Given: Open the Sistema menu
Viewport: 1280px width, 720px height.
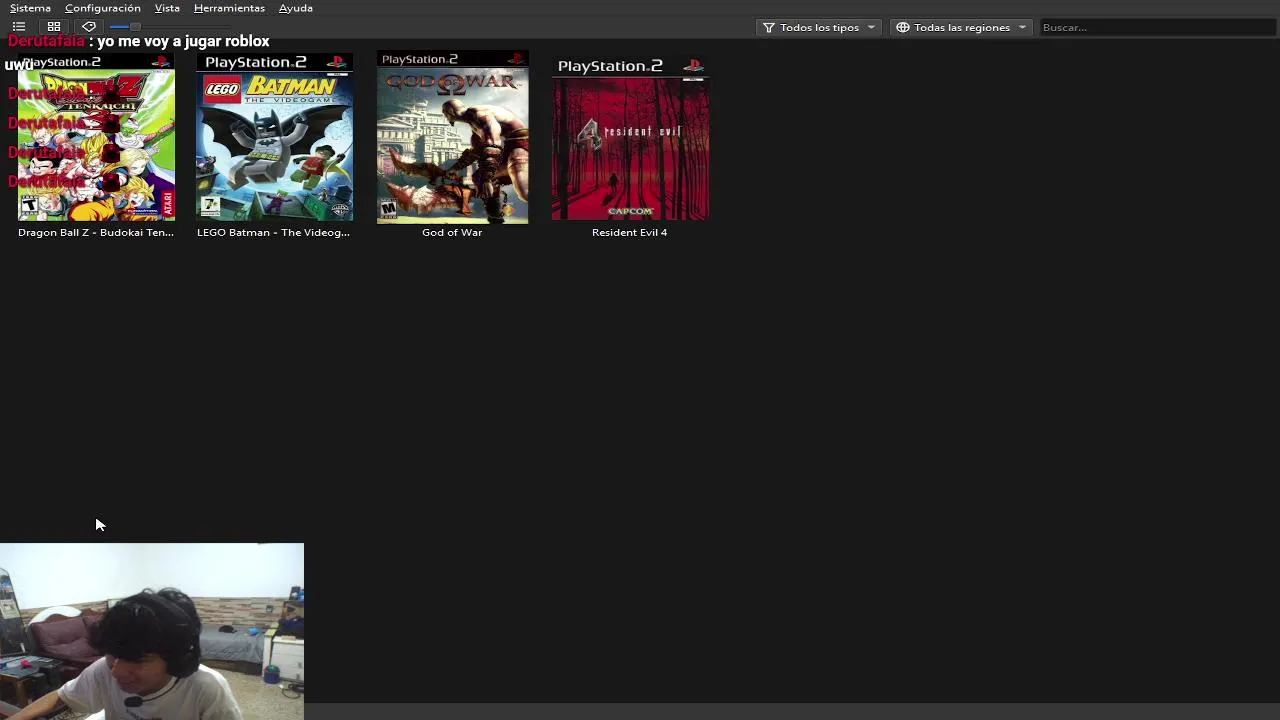Looking at the screenshot, I should (30, 8).
